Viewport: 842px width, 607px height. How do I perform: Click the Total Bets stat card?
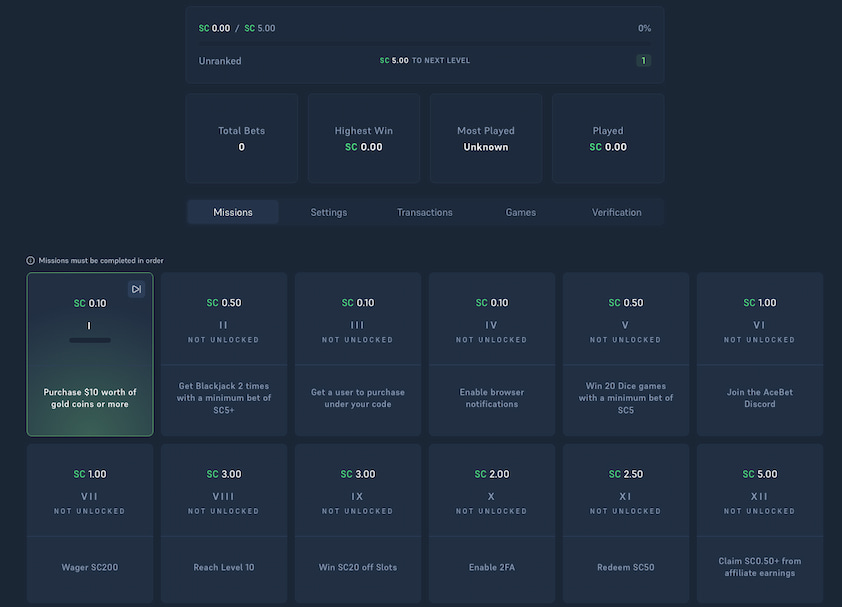241,138
